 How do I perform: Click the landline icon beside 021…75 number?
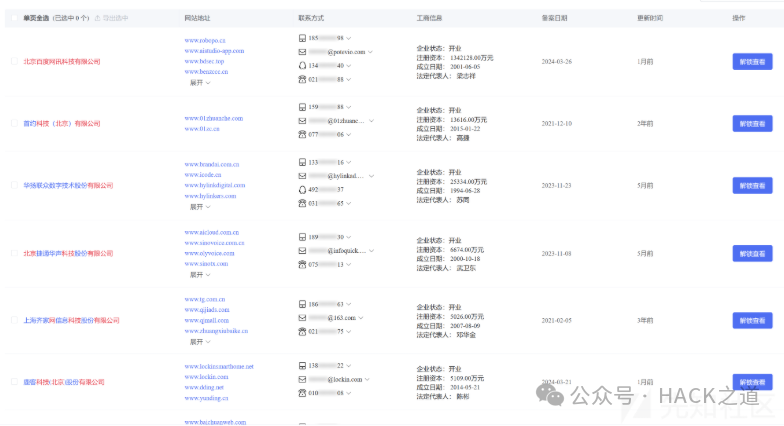pyautogui.click(x=302, y=332)
